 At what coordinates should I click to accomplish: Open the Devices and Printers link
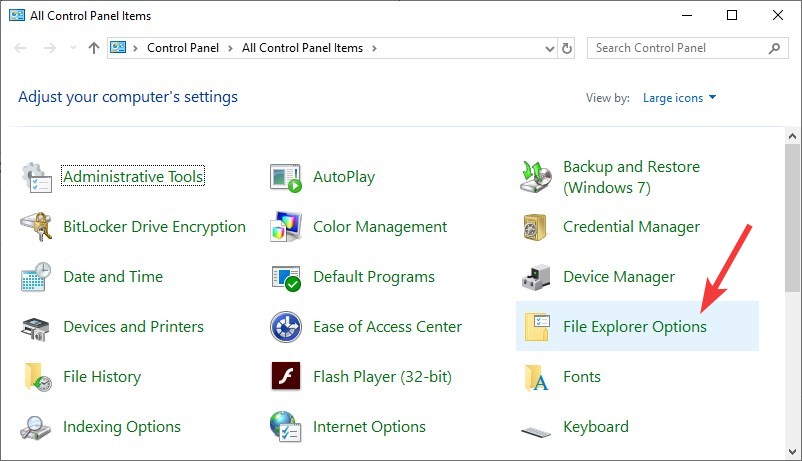pos(133,326)
